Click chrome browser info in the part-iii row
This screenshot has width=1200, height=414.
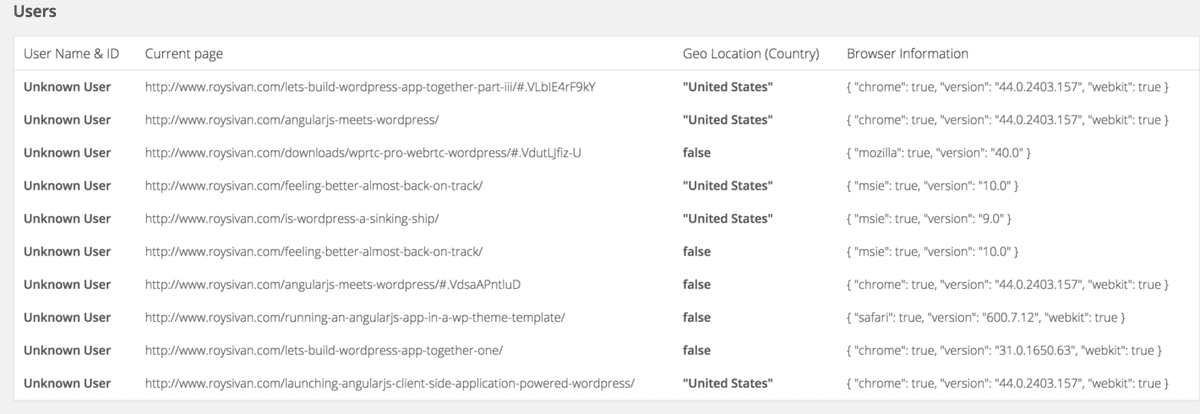pos(1008,87)
